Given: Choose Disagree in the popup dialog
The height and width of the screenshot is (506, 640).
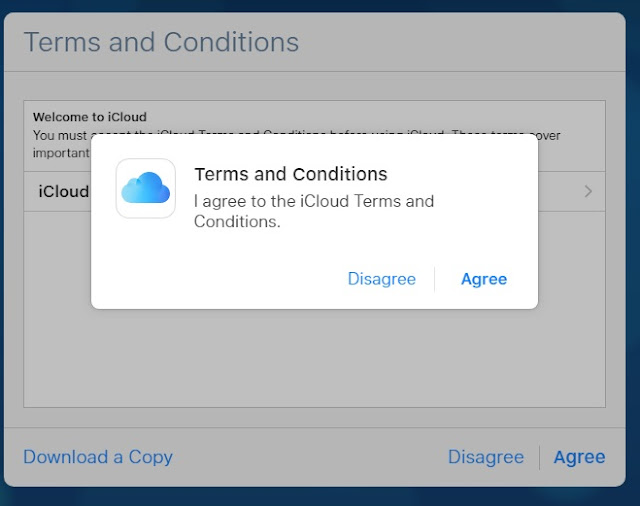Looking at the screenshot, I should [x=382, y=280].
